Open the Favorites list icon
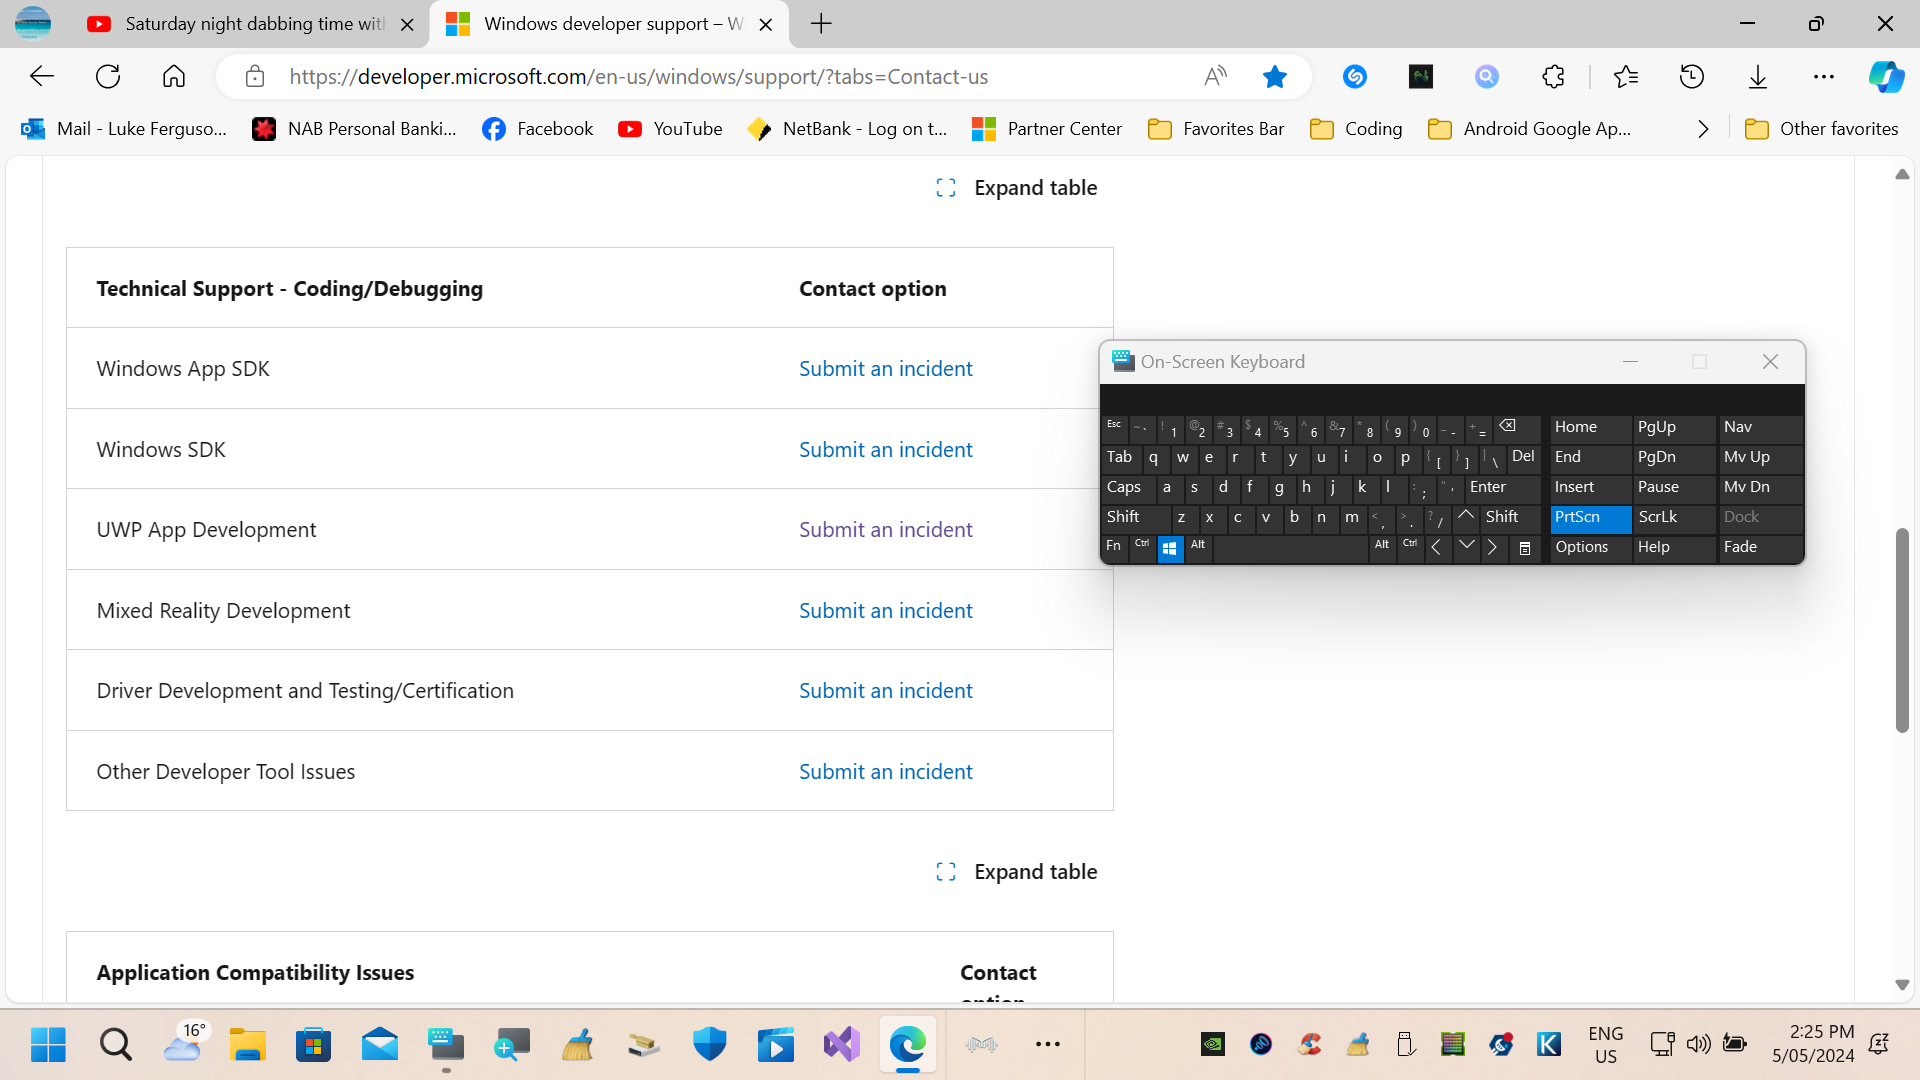Viewport: 1920px width, 1080px height. pyautogui.click(x=1626, y=76)
